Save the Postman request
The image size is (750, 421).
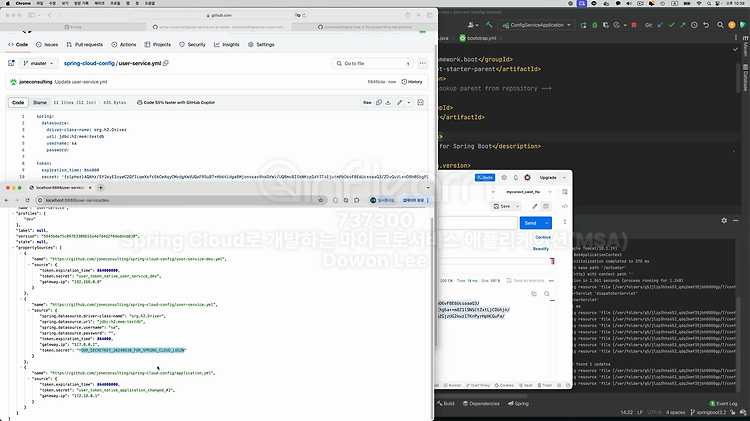click(x=502, y=206)
